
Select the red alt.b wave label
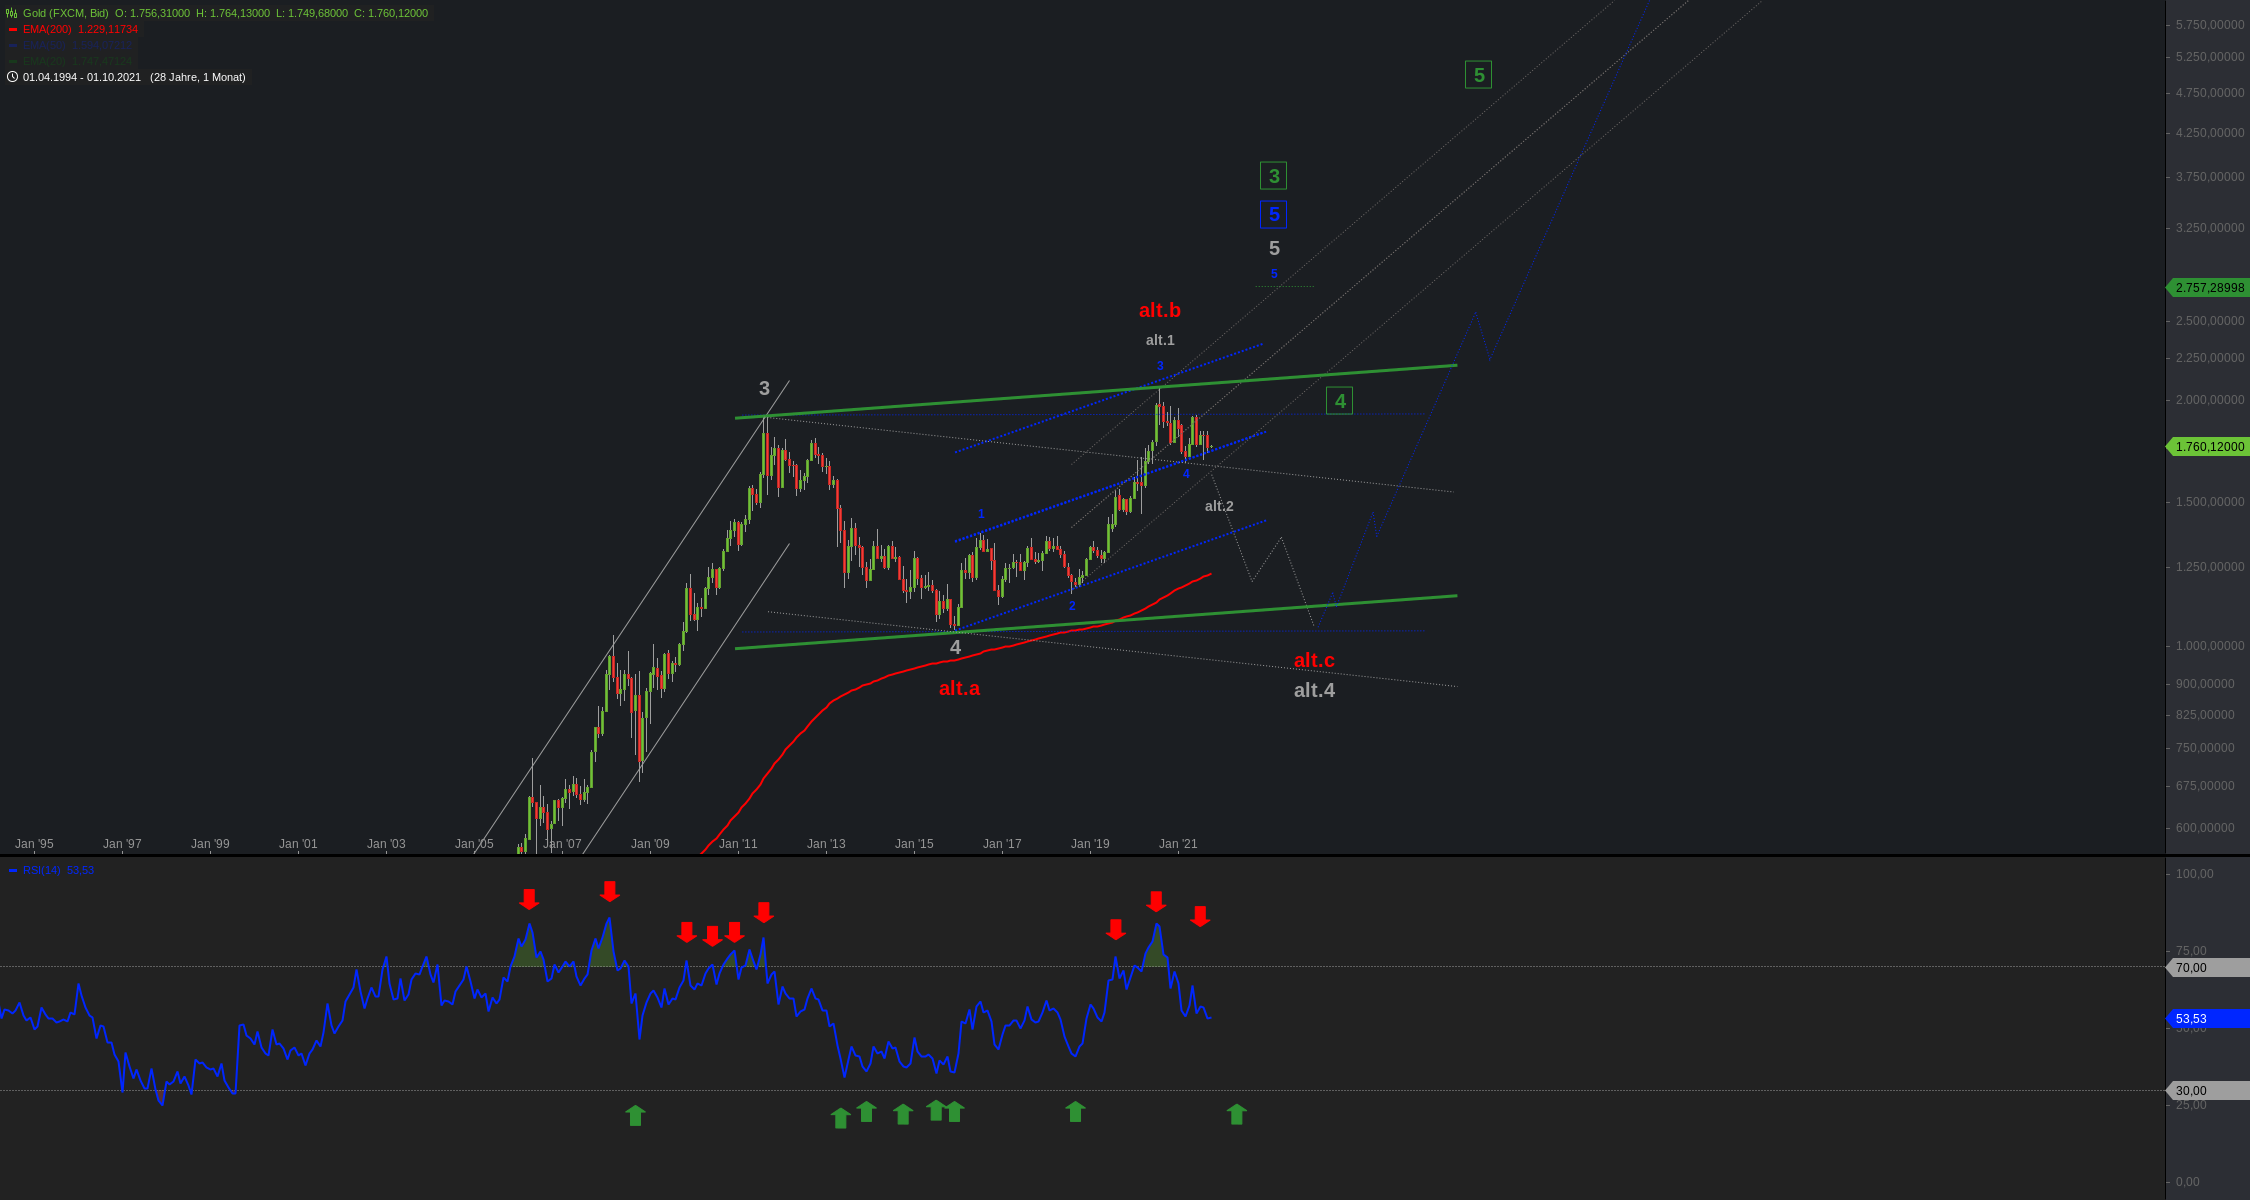coord(1159,310)
